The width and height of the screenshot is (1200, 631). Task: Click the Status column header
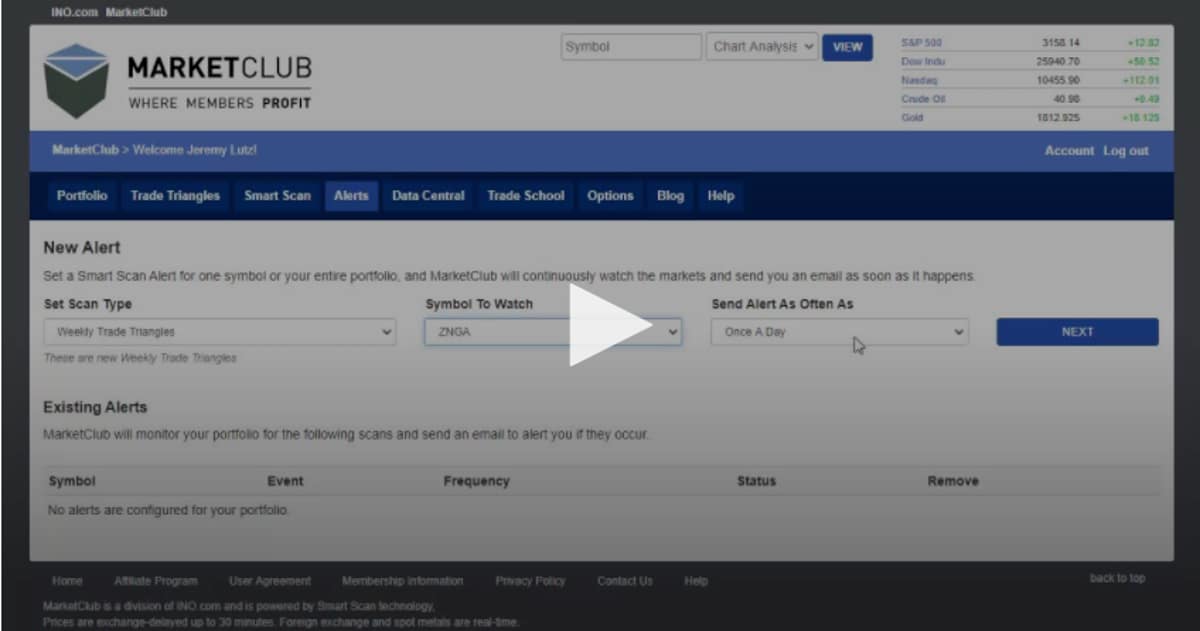pyautogui.click(x=756, y=481)
